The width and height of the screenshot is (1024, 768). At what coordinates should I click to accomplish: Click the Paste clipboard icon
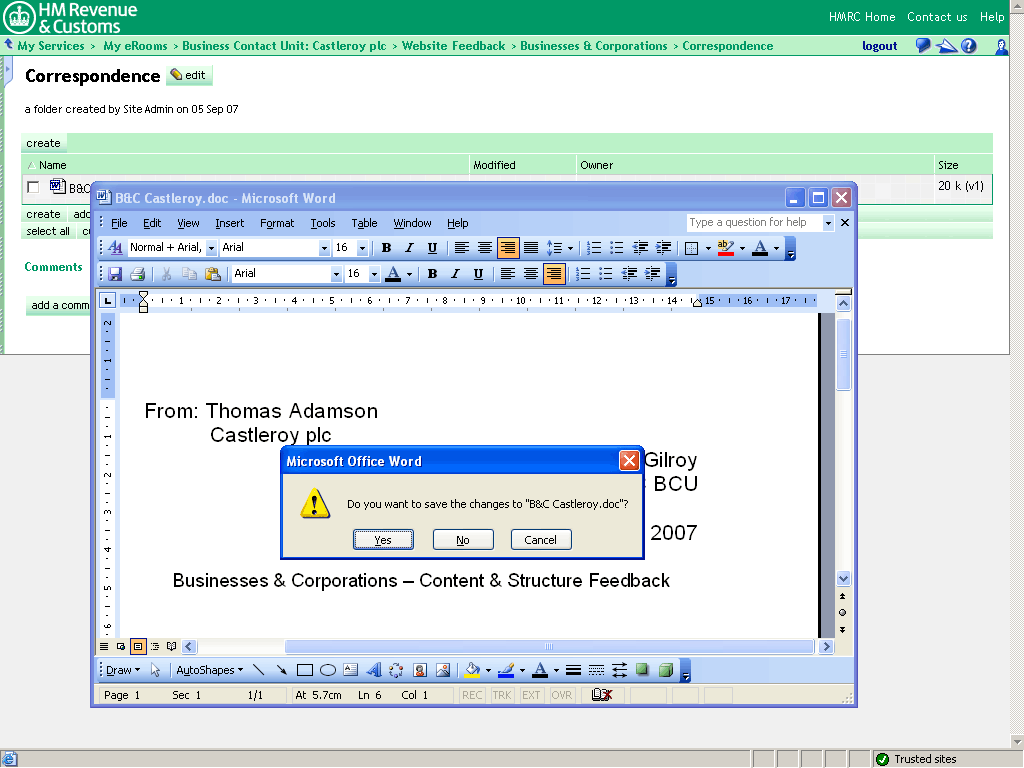(x=212, y=274)
